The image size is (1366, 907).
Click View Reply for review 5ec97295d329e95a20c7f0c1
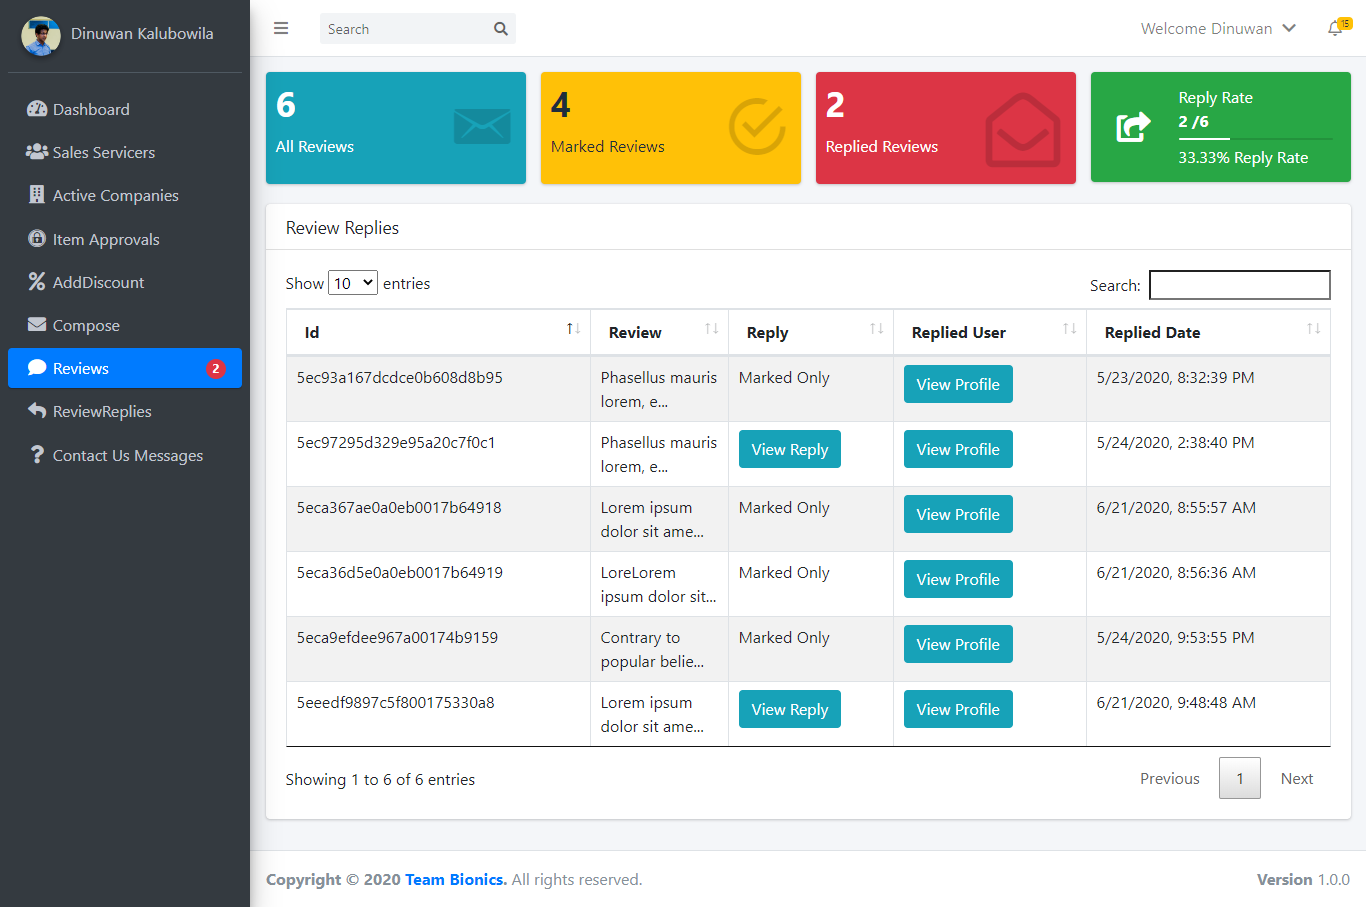pos(789,449)
